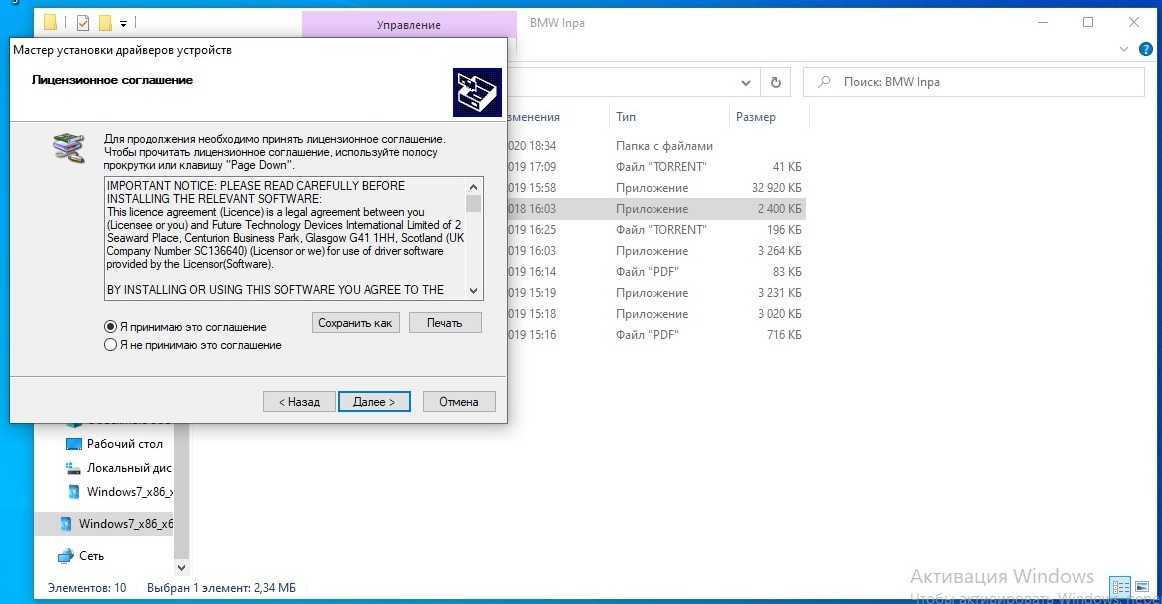
Task: Click the blue Help question mark icon
Action: tap(1146, 48)
